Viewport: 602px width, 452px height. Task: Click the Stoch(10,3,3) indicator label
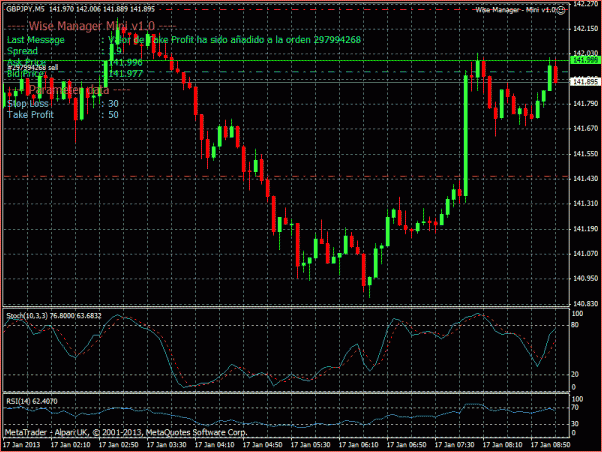[54, 316]
